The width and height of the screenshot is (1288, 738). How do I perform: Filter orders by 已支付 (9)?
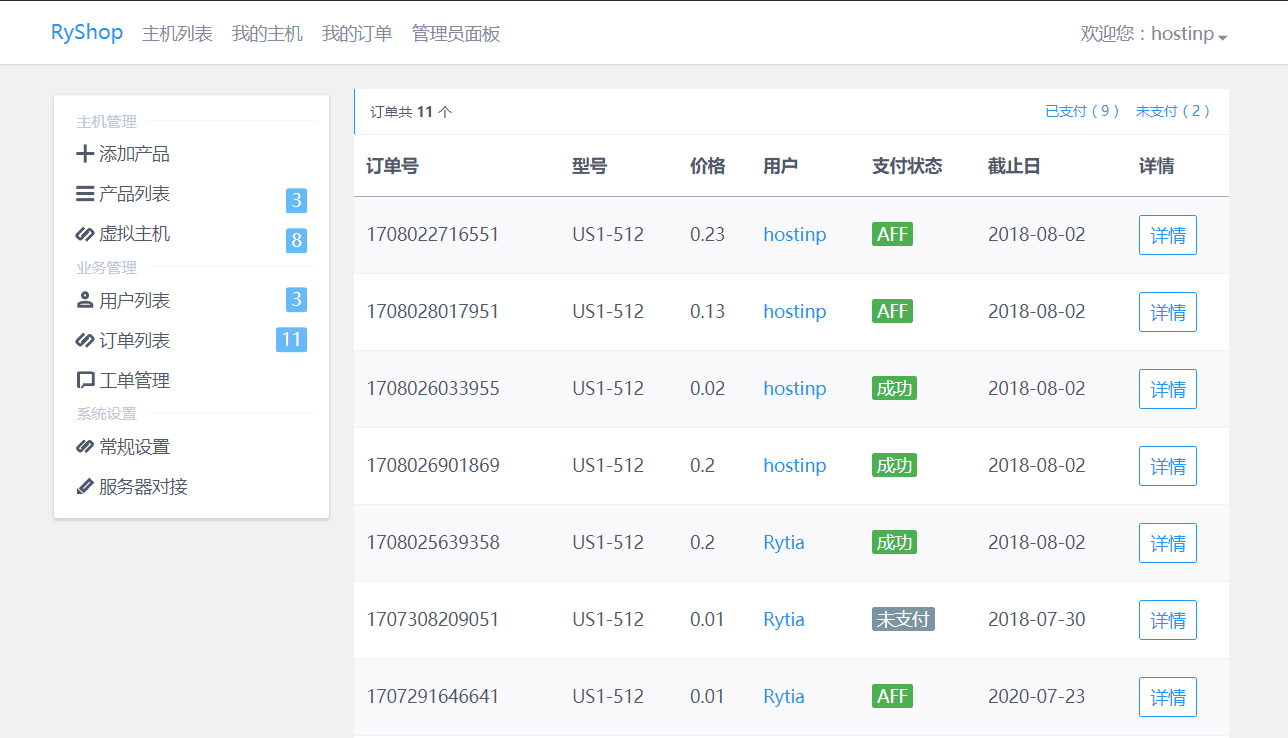[x=1082, y=111]
